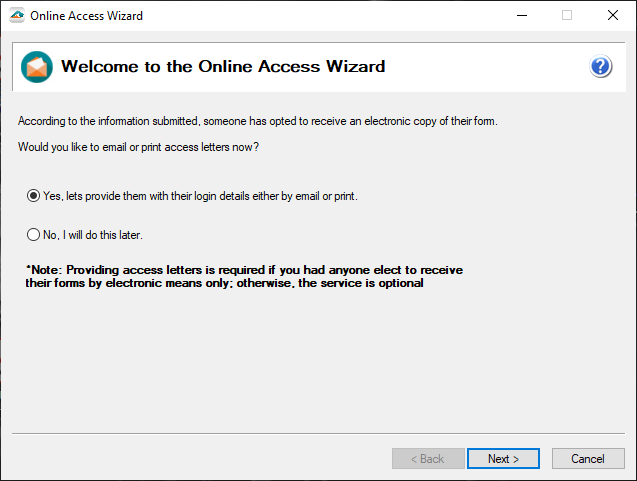Click the greyed-out maximize window button
The image size is (637, 481).
coord(566,15)
